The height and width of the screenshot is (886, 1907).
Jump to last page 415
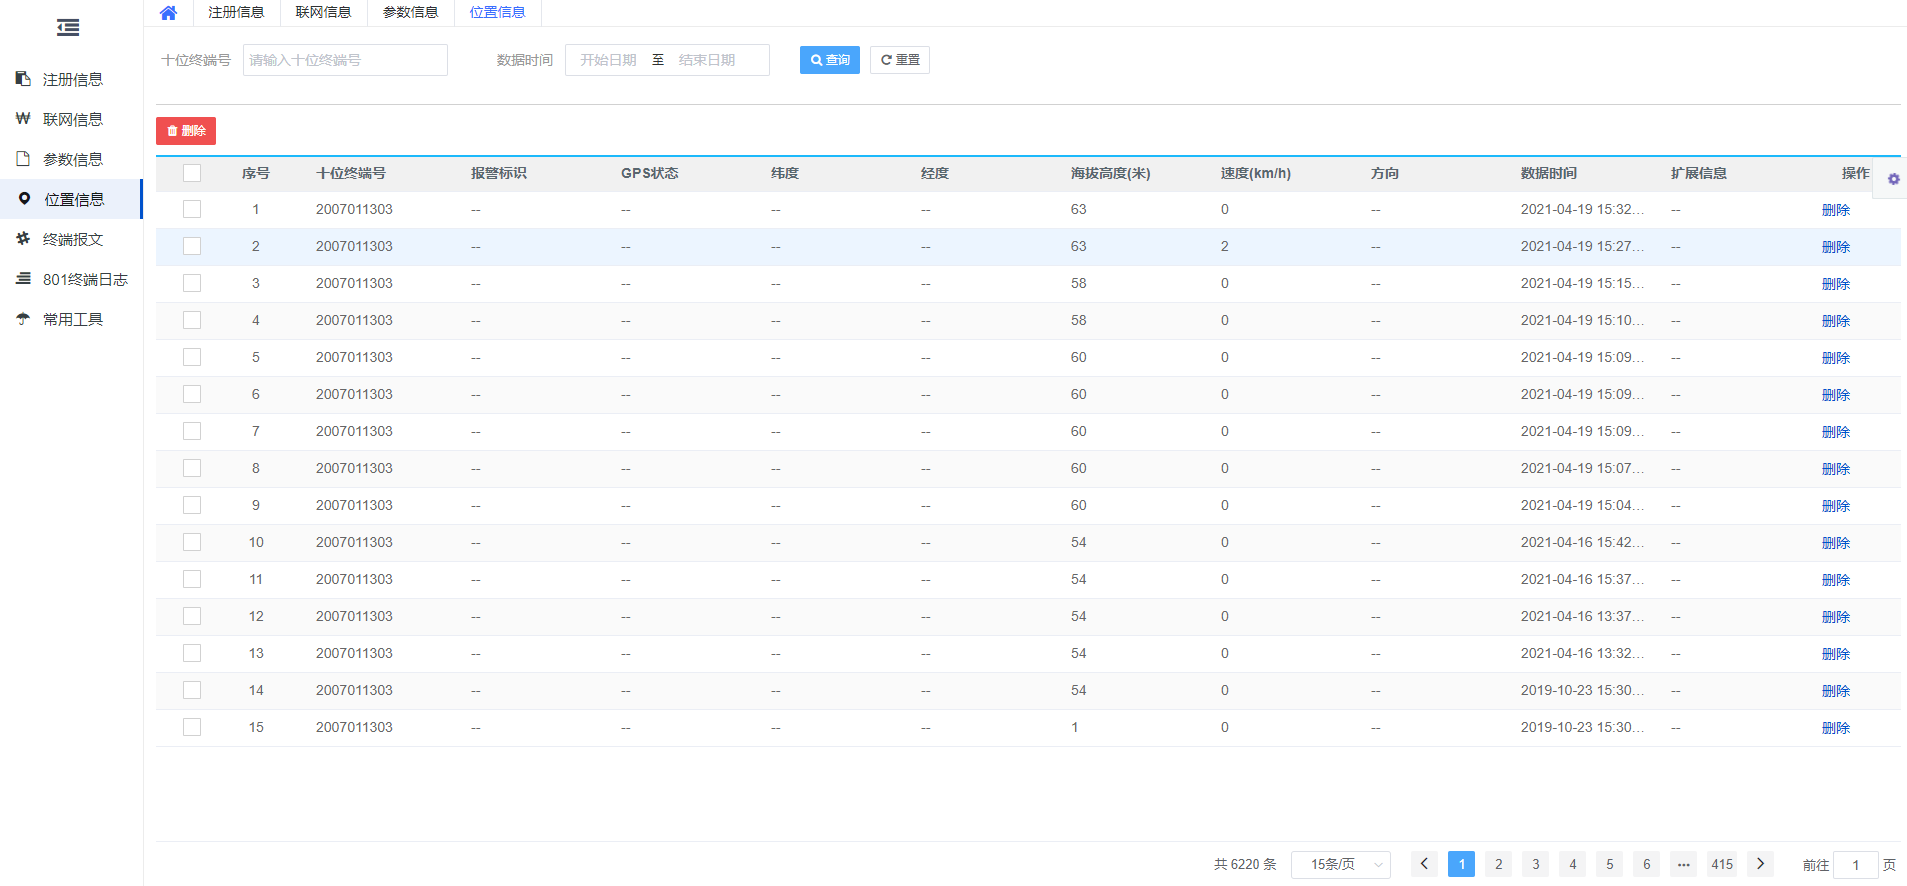(x=1722, y=864)
